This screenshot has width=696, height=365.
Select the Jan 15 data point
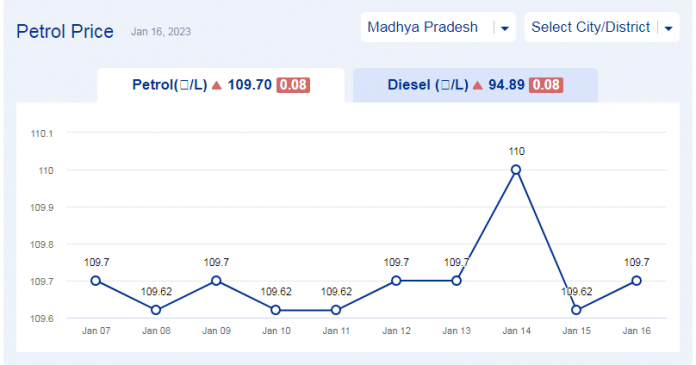pos(576,310)
